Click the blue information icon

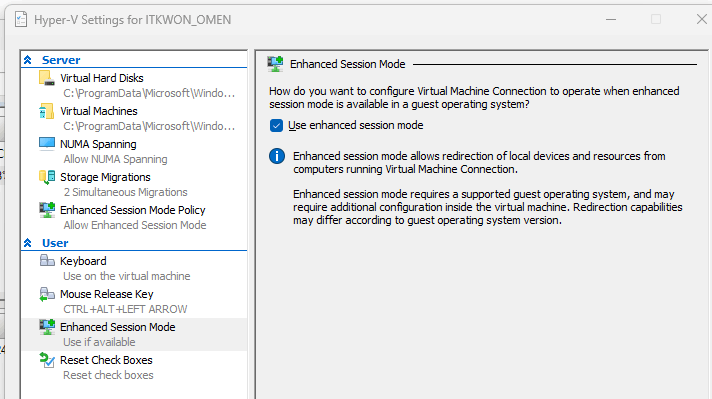pos(277,156)
